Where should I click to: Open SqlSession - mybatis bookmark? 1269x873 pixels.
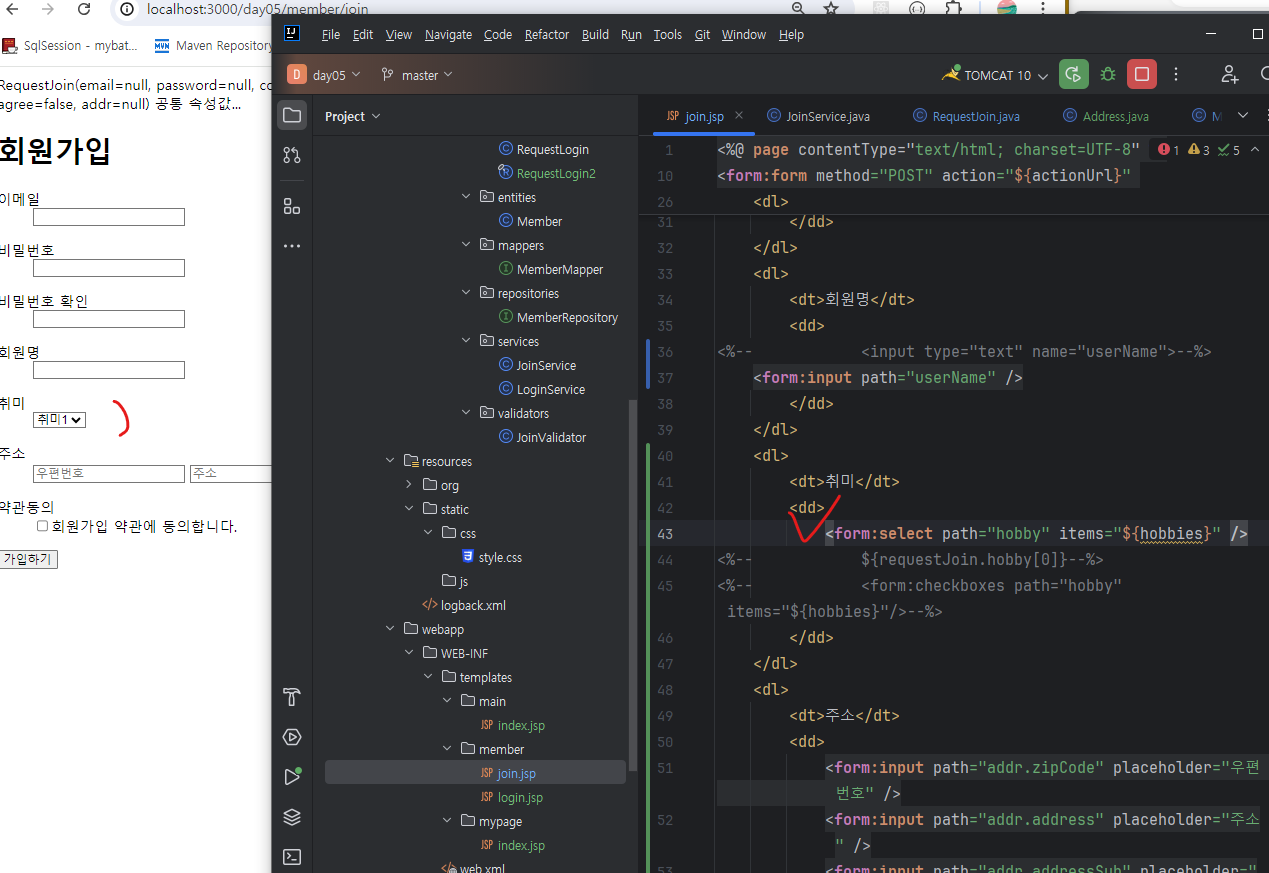coord(70,45)
